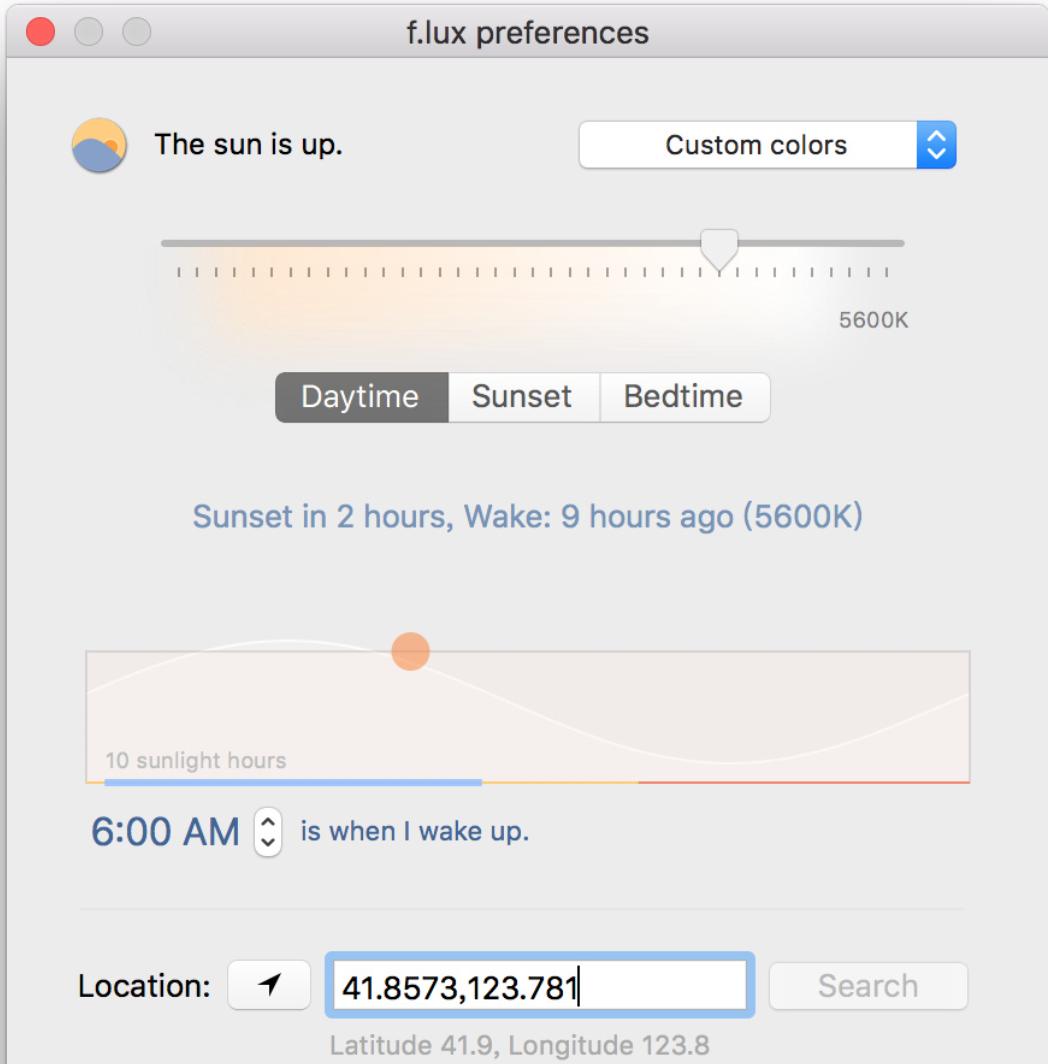1048x1064 pixels.
Task: Switch to the Bedtime segment
Action: click(x=684, y=397)
